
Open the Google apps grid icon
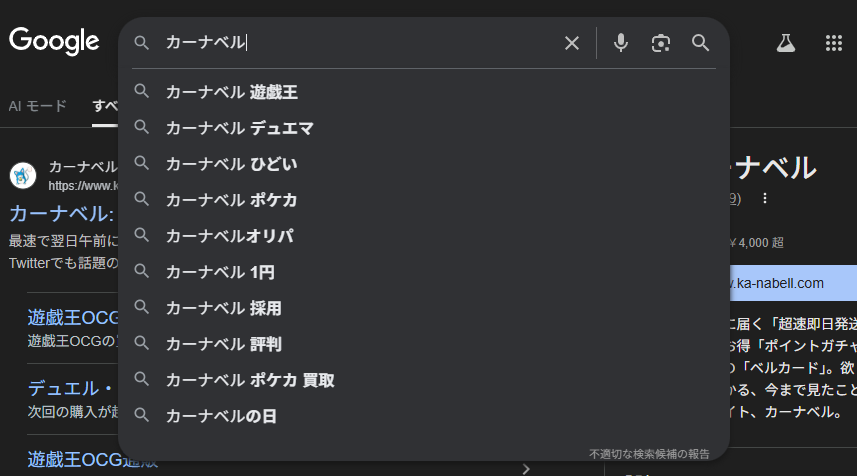point(833,43)
